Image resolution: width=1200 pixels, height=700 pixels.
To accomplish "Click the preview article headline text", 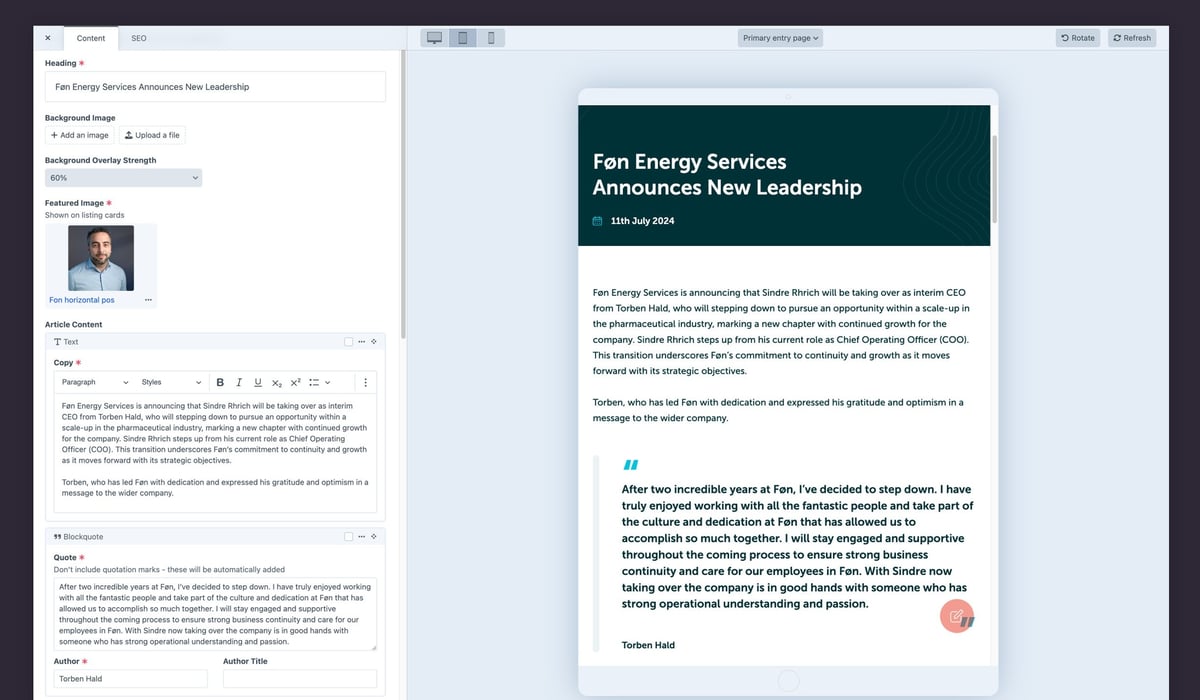I will pos(727,174).
